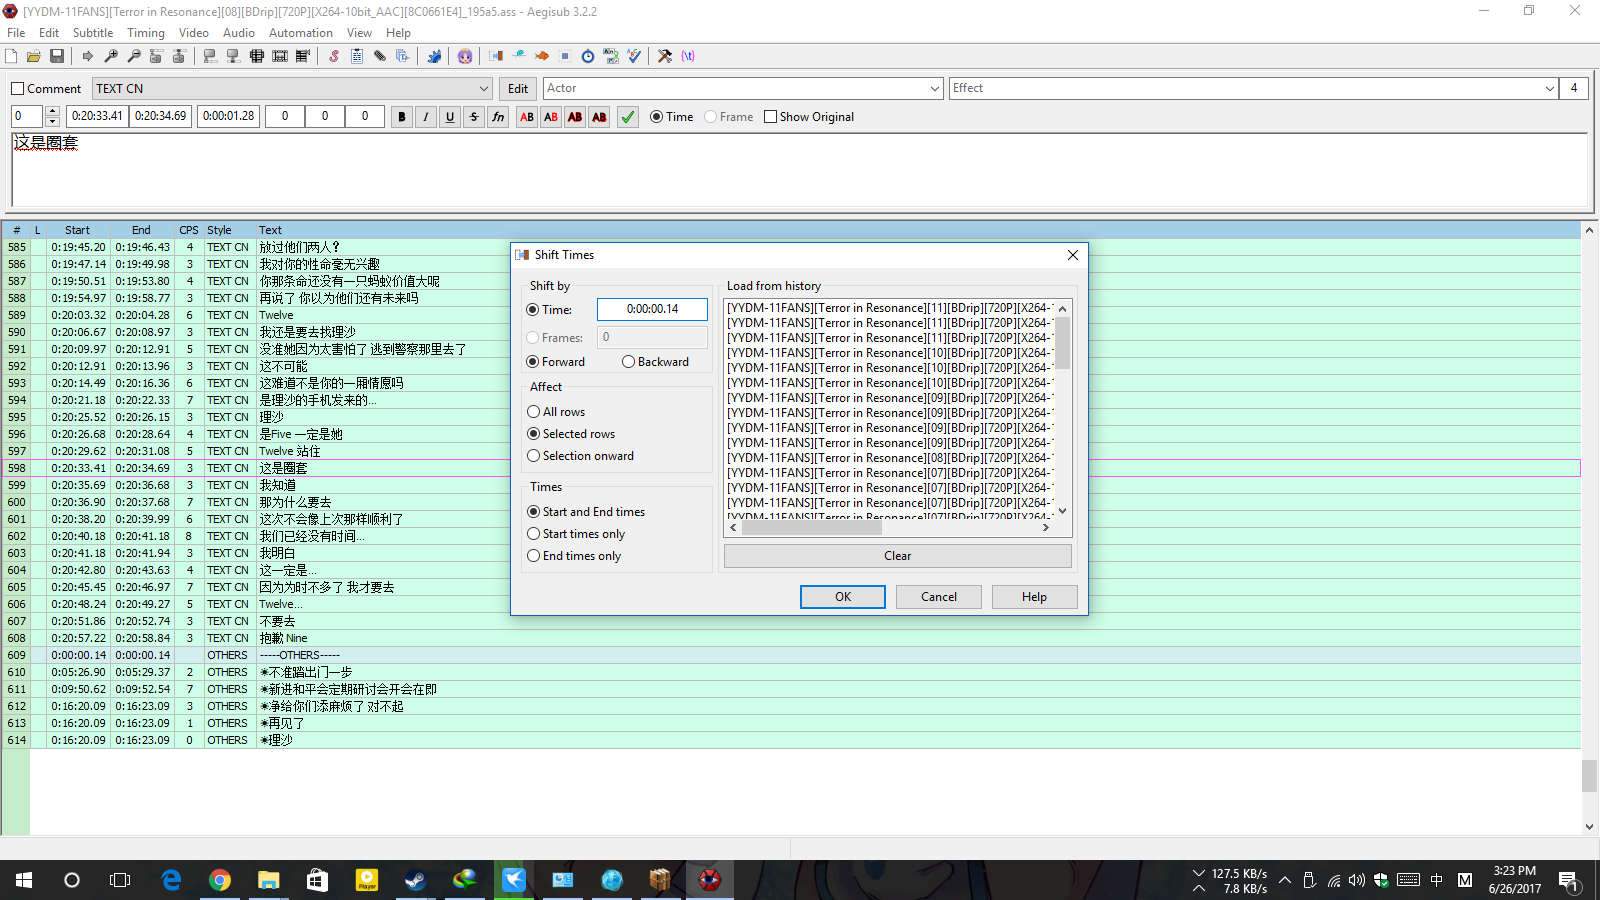The width and height of the screenshot is (1600, 900).
Task: Open Attachments paperclip icon
Action: point(380,56)
